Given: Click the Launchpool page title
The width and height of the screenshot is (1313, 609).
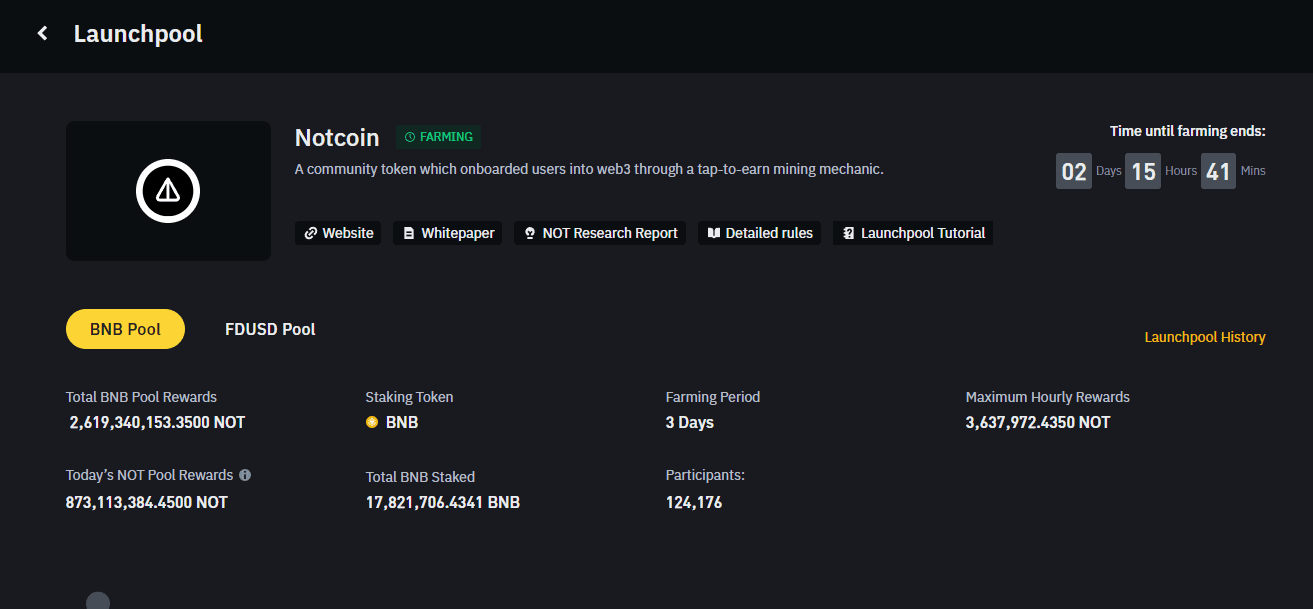Looking at the screenshot, I should (x=138, y=34).
